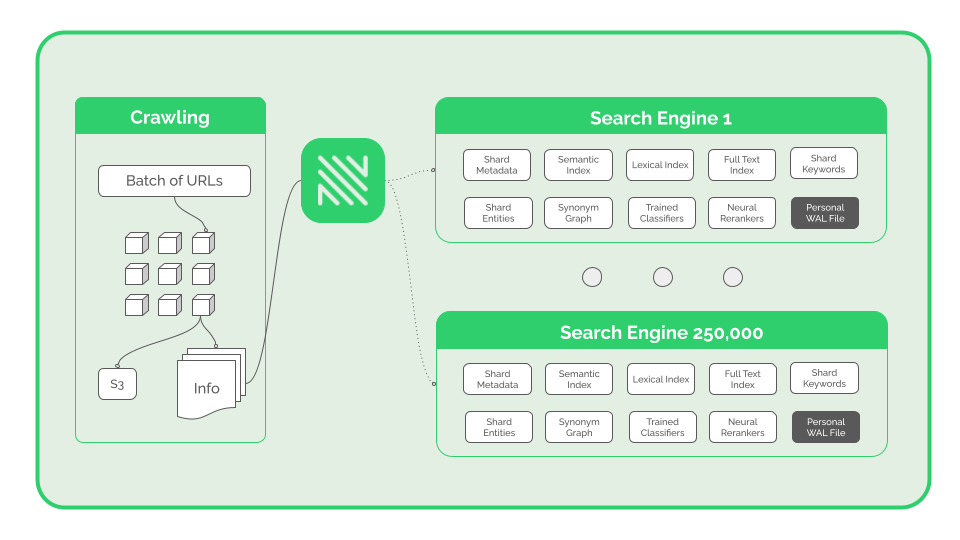Screen dimensions: 960x540
Task: Select the Search Engine 250,000 header
Action: (x=661, y=332)
